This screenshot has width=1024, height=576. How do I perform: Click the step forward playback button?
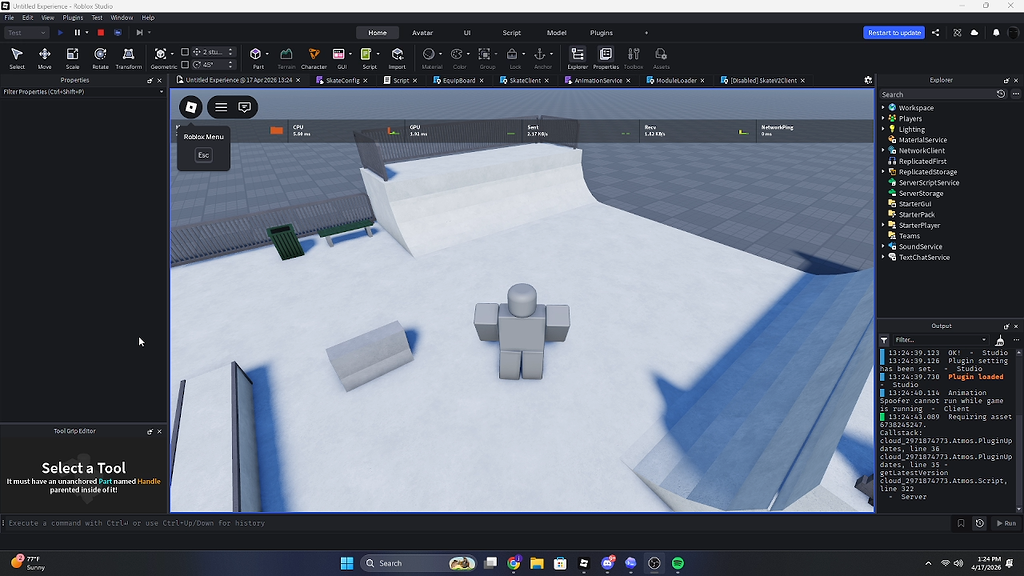tap(139, 33)
